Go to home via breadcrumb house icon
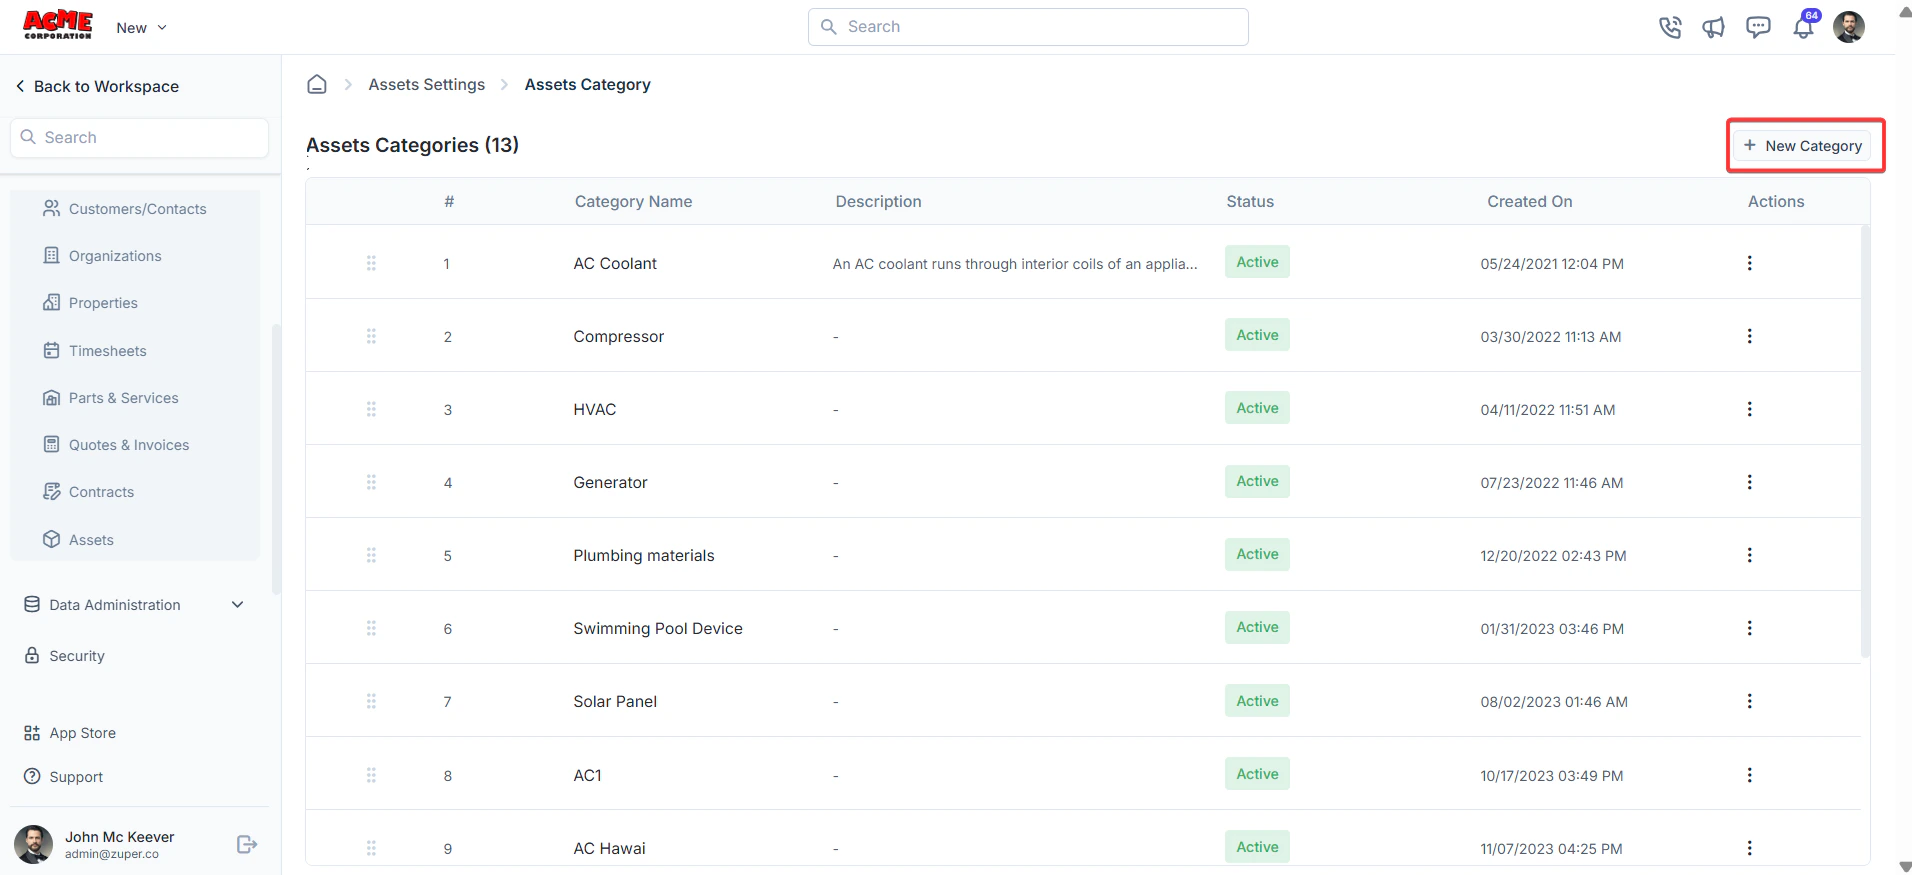 (317, 84)
